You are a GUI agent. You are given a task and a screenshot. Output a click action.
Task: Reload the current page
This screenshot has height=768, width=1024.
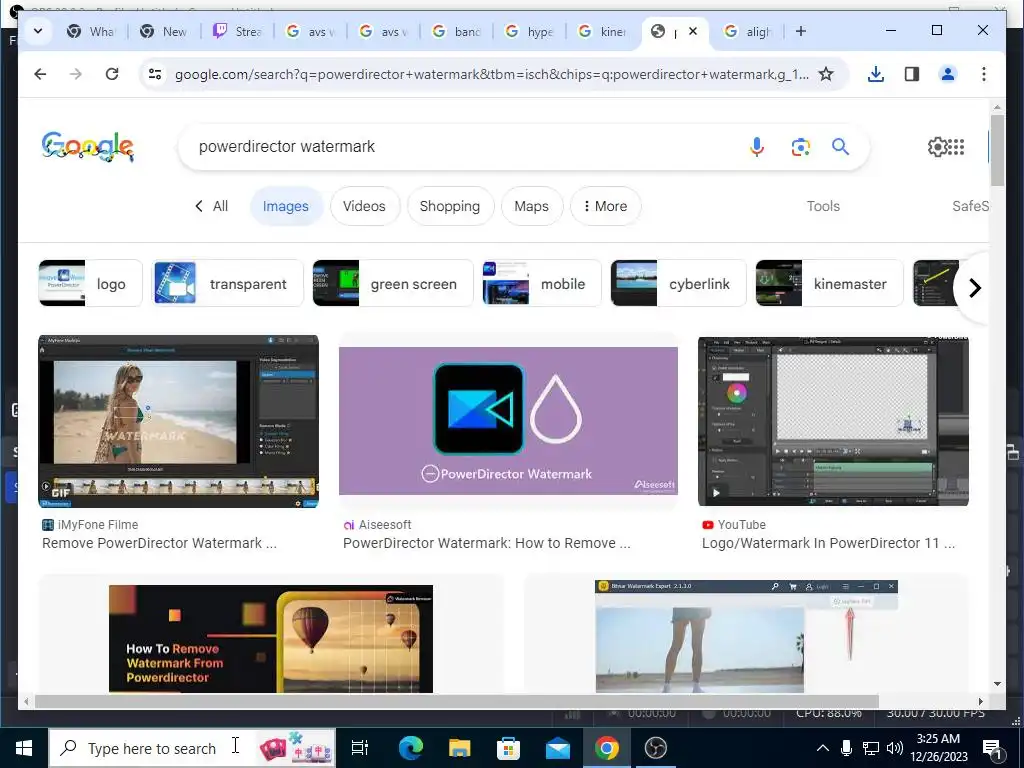(112, 74)
